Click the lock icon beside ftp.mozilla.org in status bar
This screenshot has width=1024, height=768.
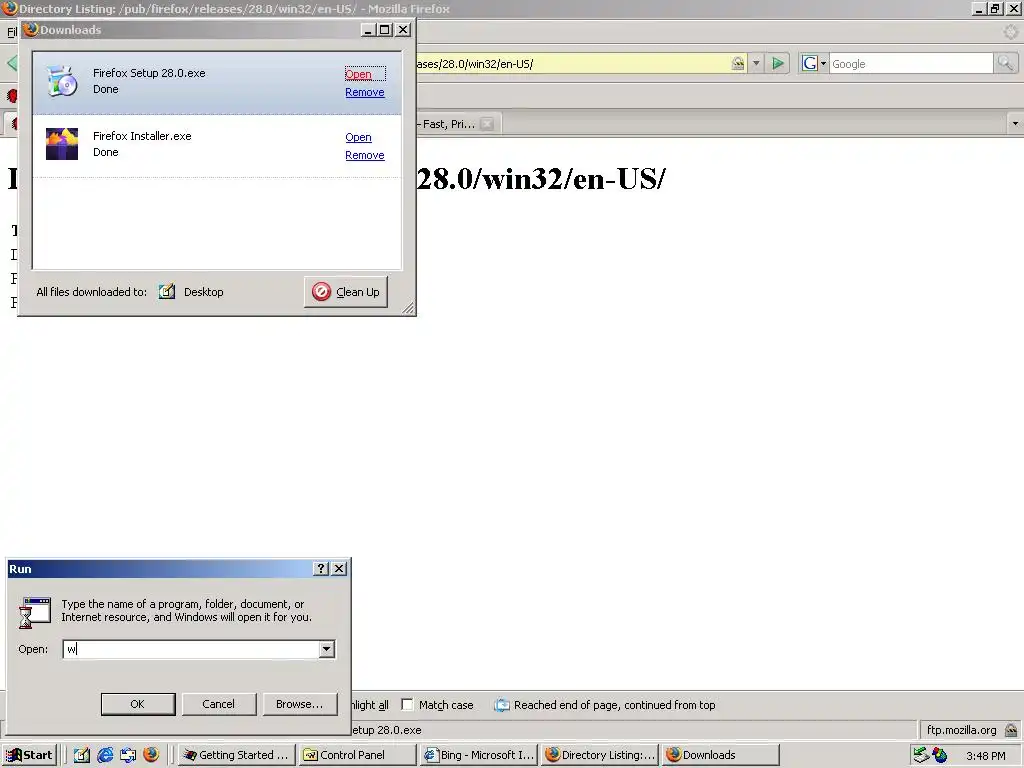pyautogui.click(x=1011, y=729)
